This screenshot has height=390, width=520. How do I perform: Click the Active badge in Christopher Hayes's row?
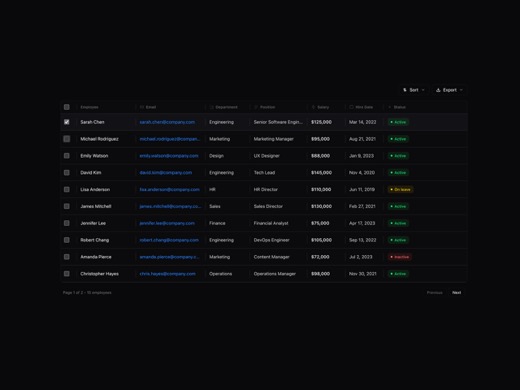[398, 274]
